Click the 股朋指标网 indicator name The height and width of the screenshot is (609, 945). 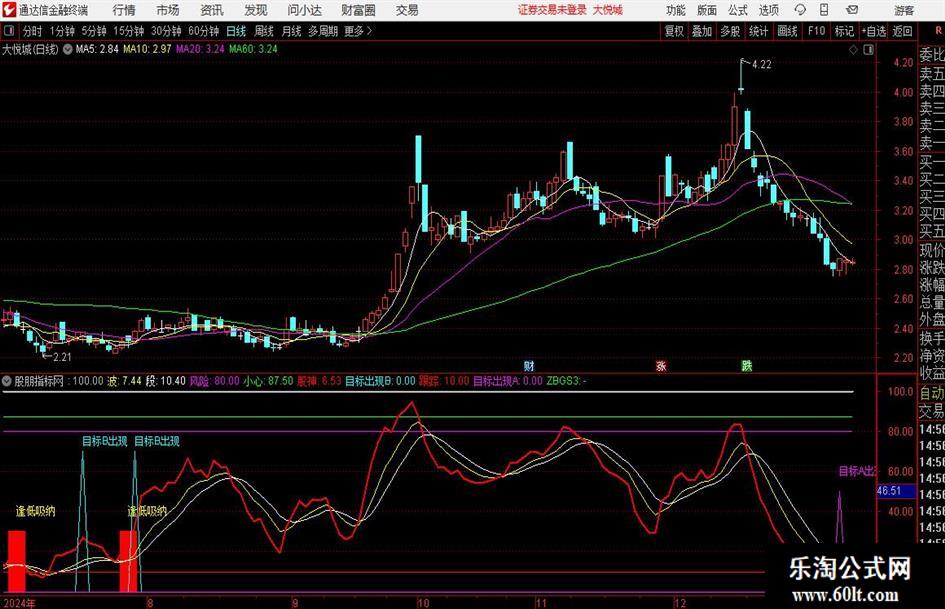coord(39,381)
